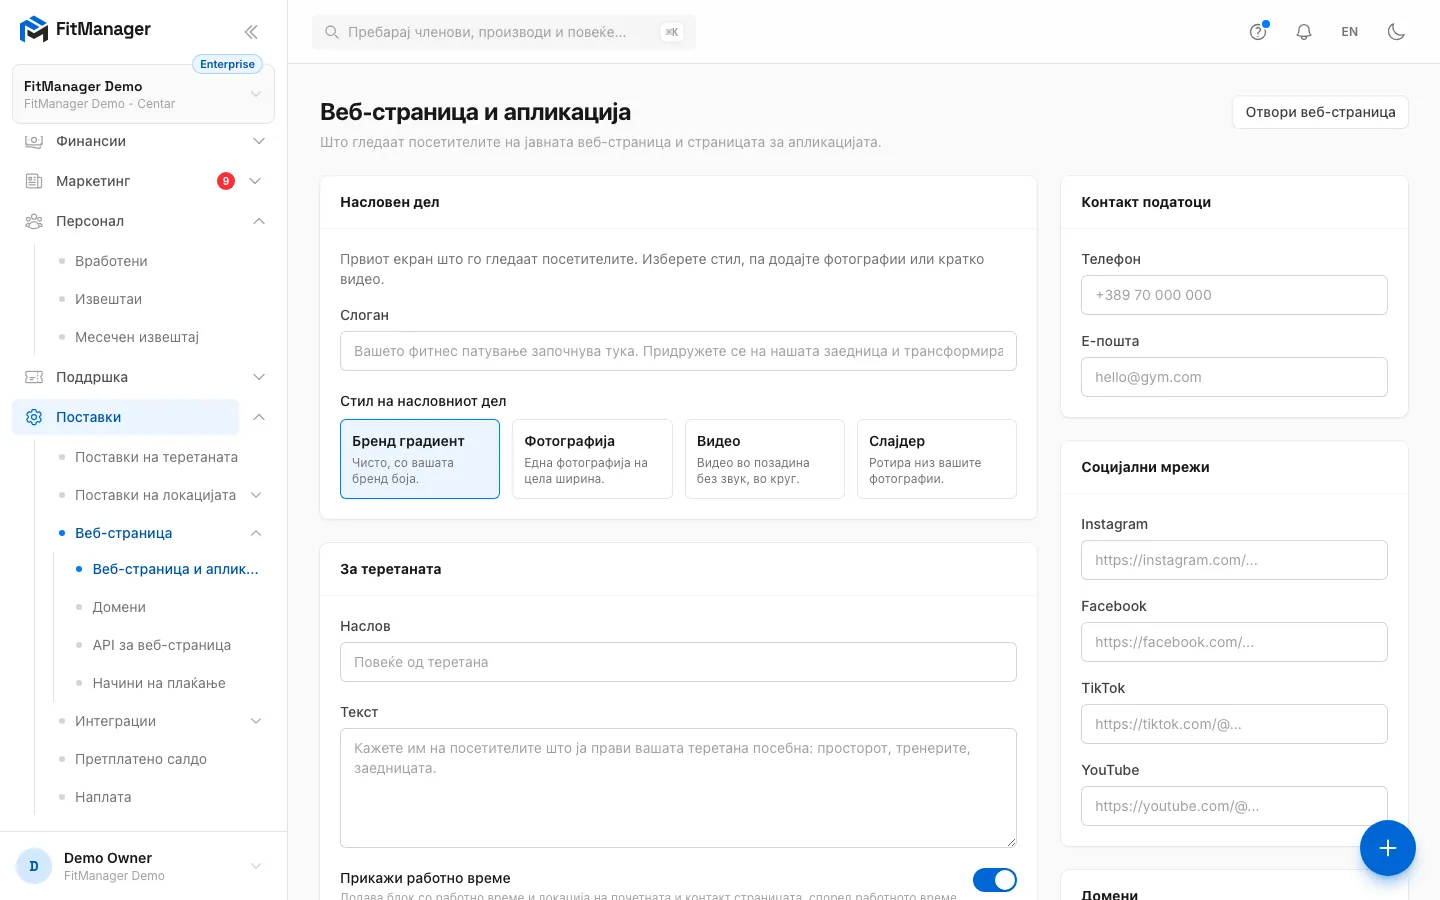
Task: Click the Персонал people icon
Action: coord(34,221)
